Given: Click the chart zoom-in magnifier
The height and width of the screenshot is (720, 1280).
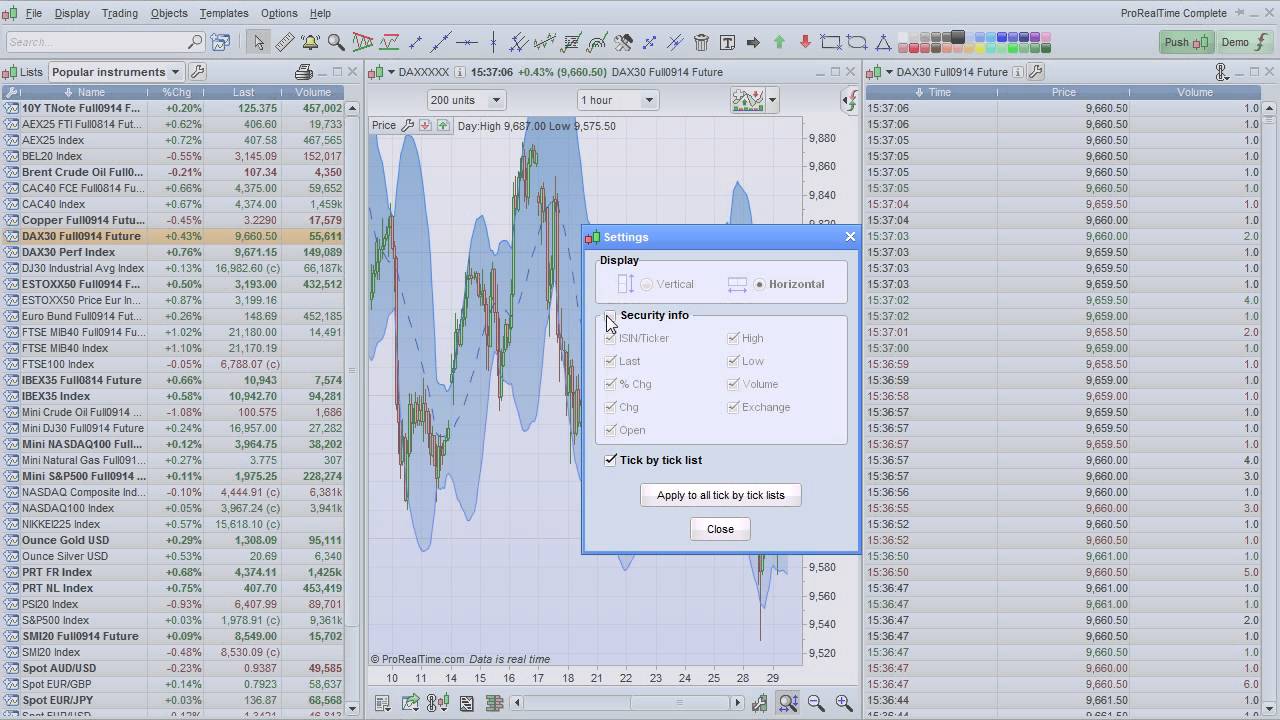Looking at the screenshot, I should click(844, 703).
